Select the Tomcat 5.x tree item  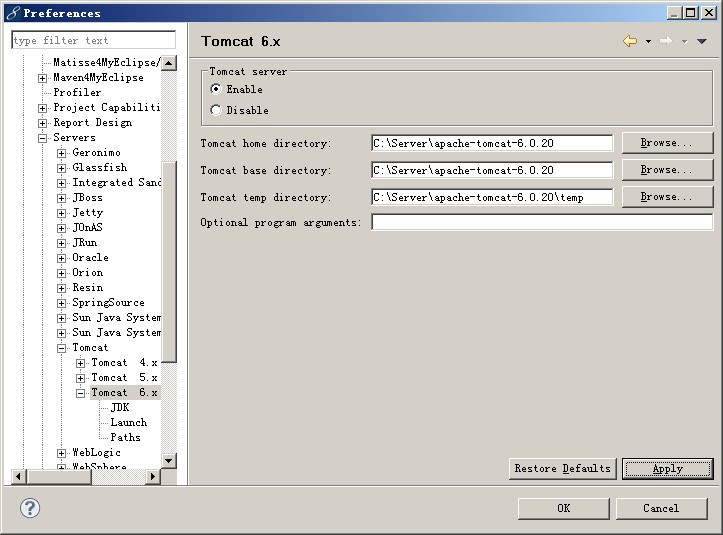(124, 377)
